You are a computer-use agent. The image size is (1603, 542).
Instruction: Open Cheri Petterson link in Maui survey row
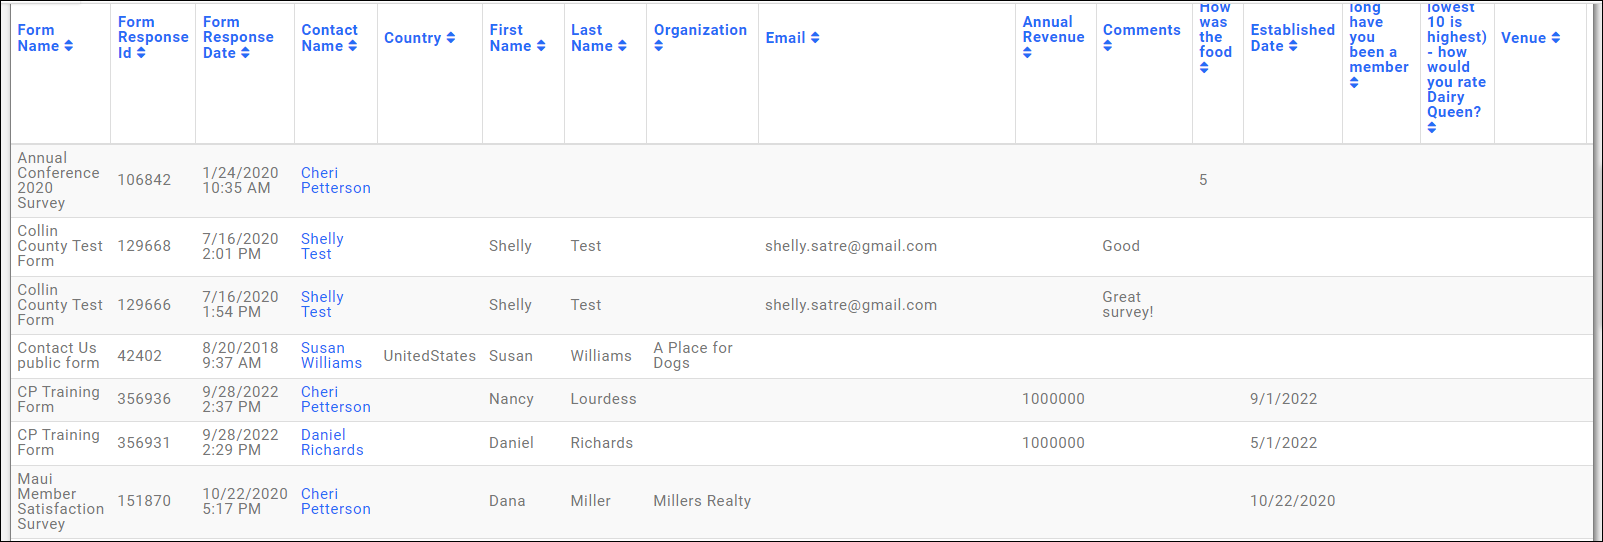tap(335, 501)
